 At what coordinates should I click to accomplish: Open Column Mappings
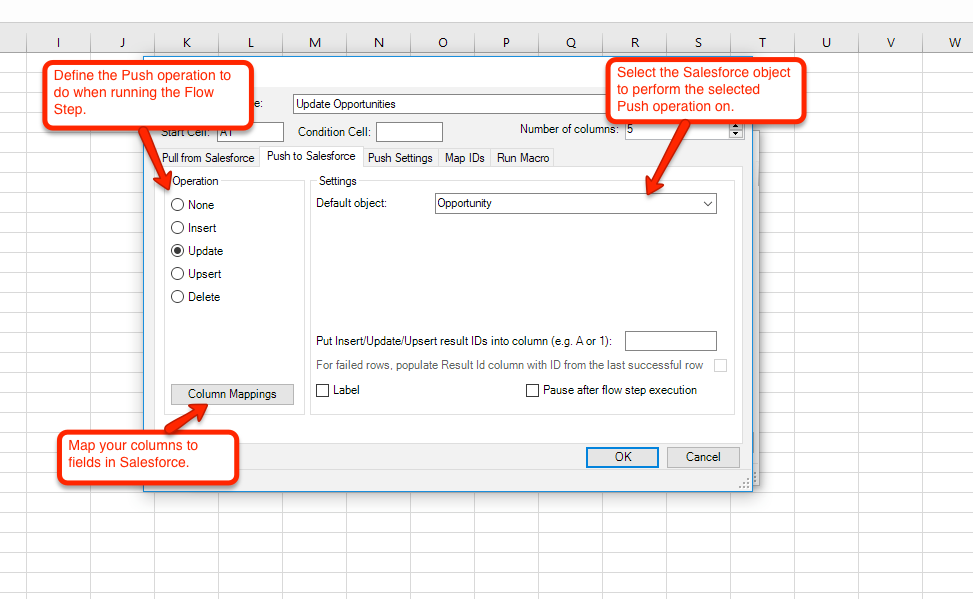[232, 394]
